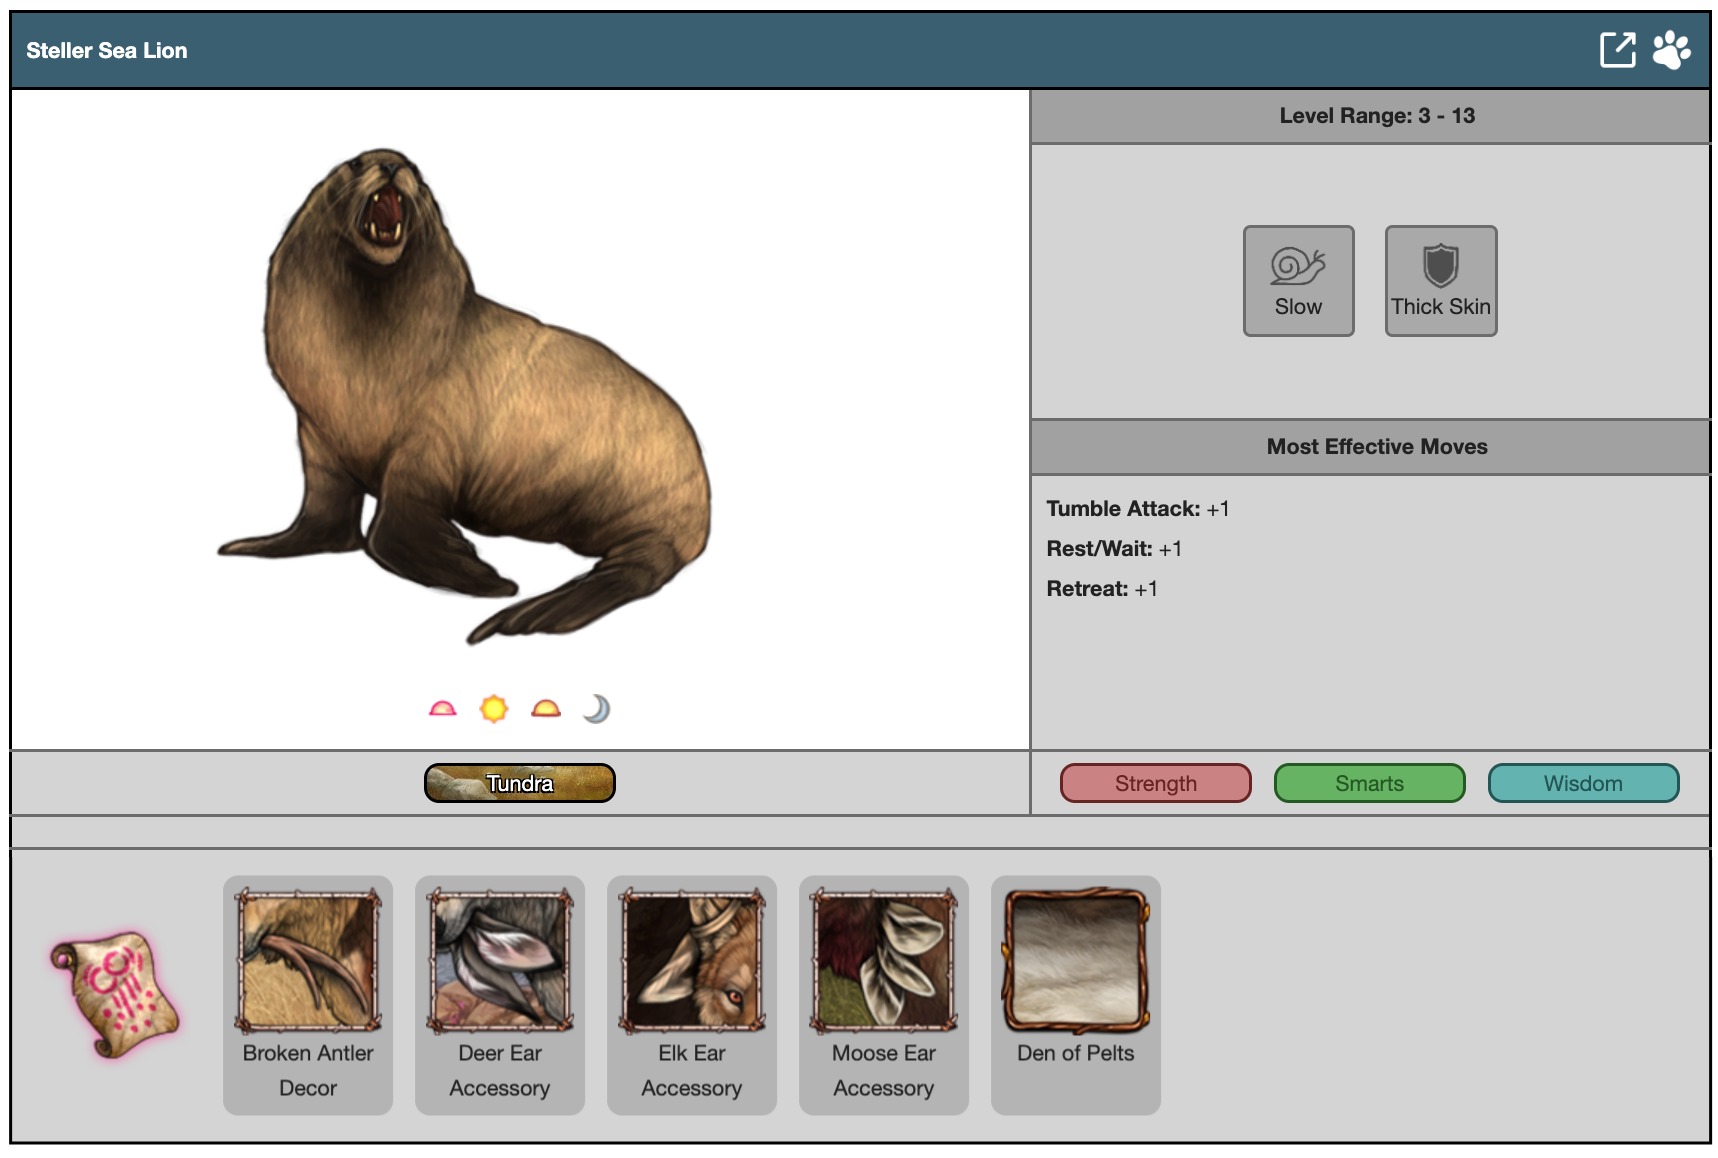Open the Den of Pelts item
The image size is (1718, 1158).
[1076, 962]
